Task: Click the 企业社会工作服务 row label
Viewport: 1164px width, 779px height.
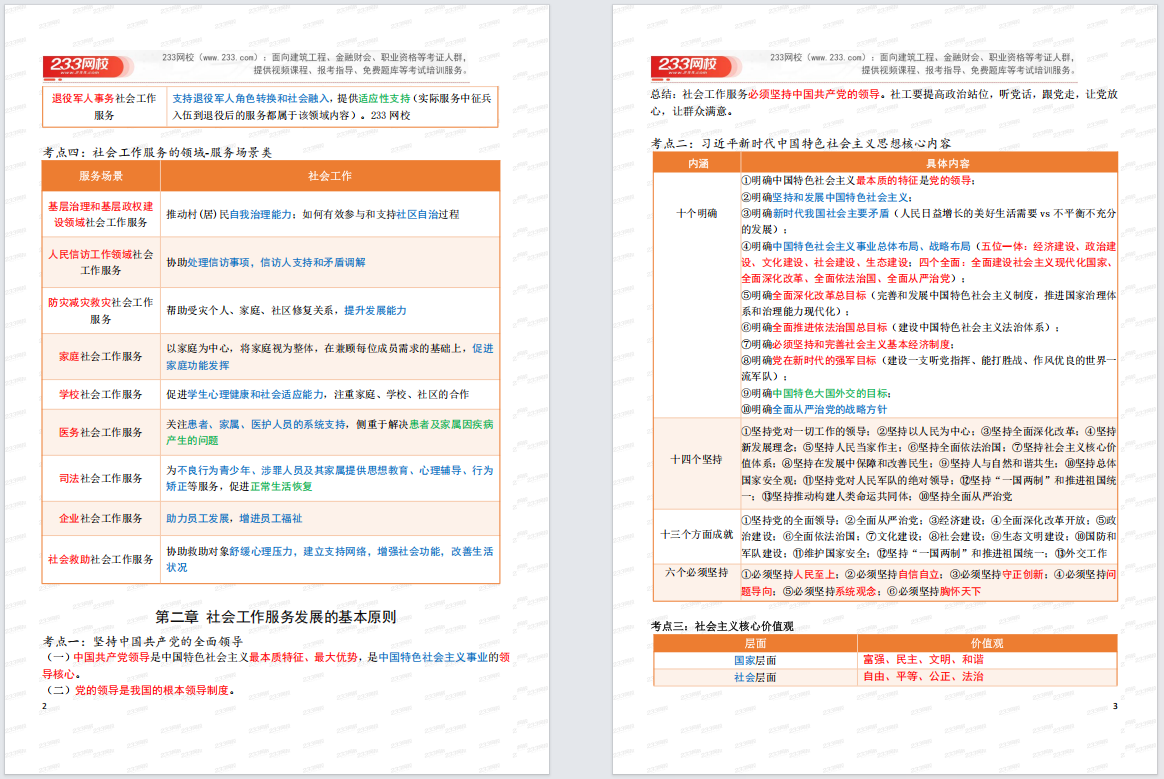Action: 101,519
